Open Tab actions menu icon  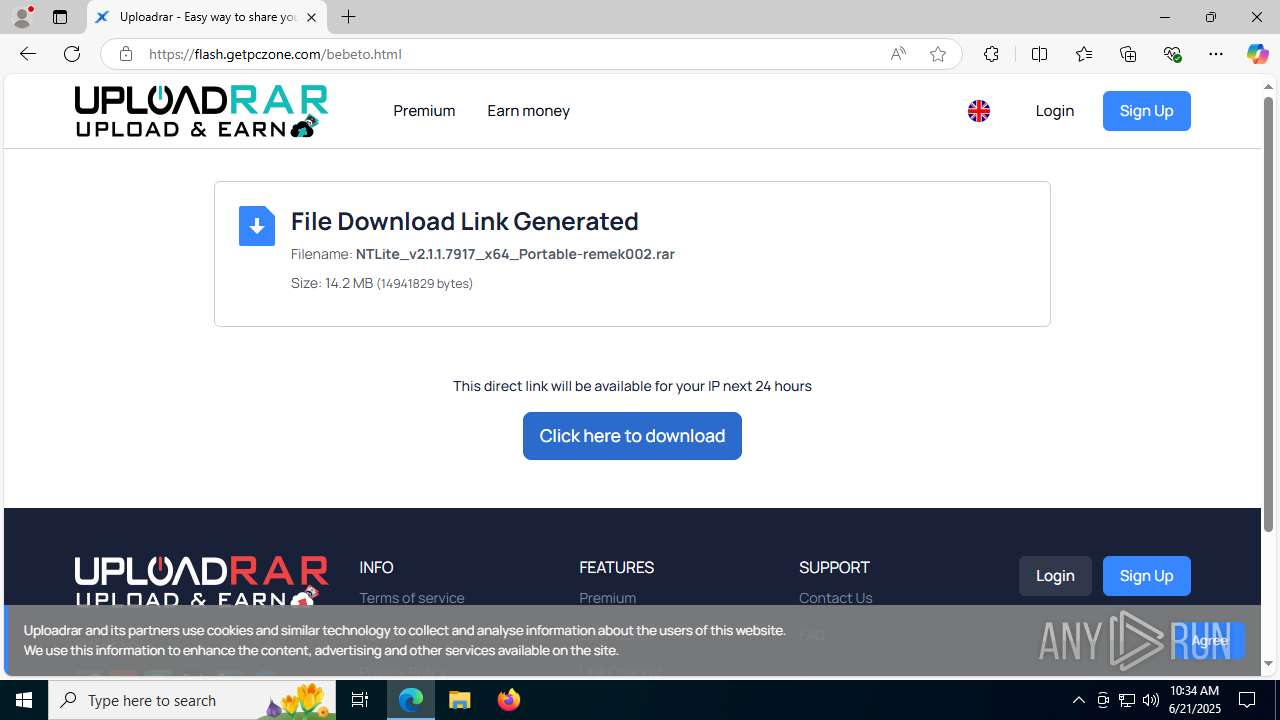point(60,17)
